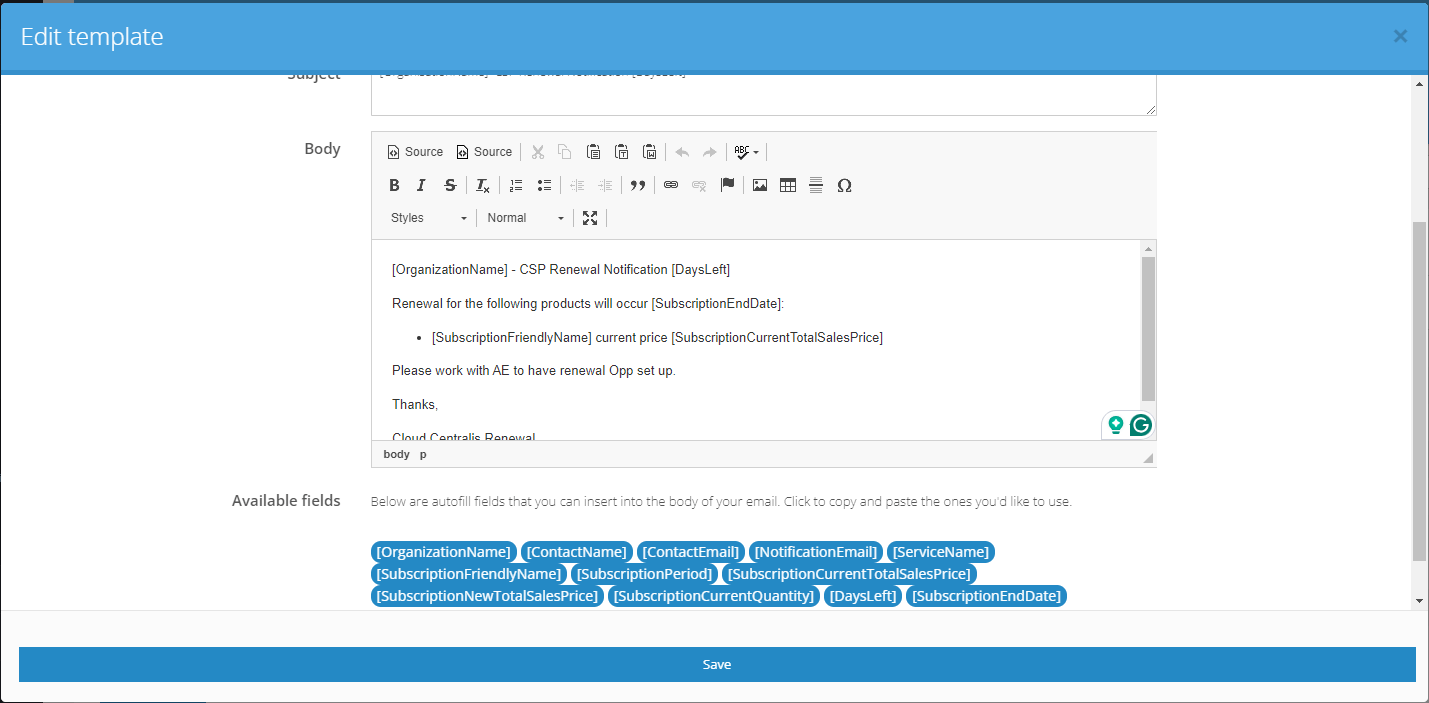
Task: Copy the [SubscriptionCurrentQuantity] field tag
Action: (x=714, y=596)
